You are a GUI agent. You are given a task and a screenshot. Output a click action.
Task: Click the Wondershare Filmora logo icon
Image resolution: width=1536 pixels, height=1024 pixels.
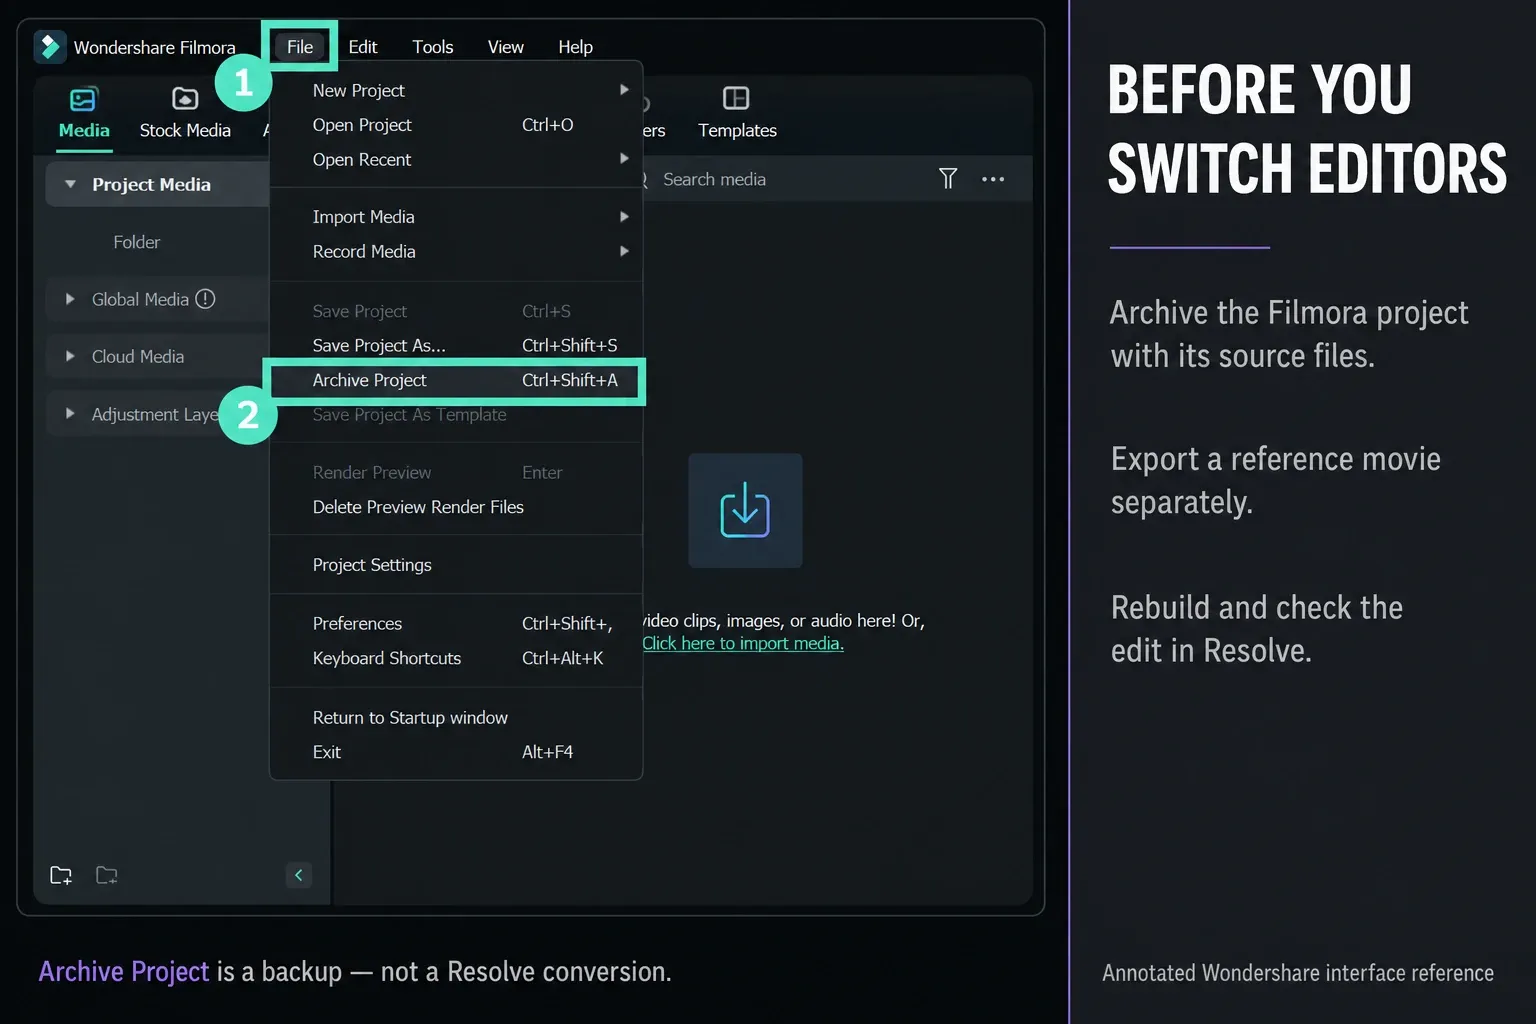click(50, 47)
